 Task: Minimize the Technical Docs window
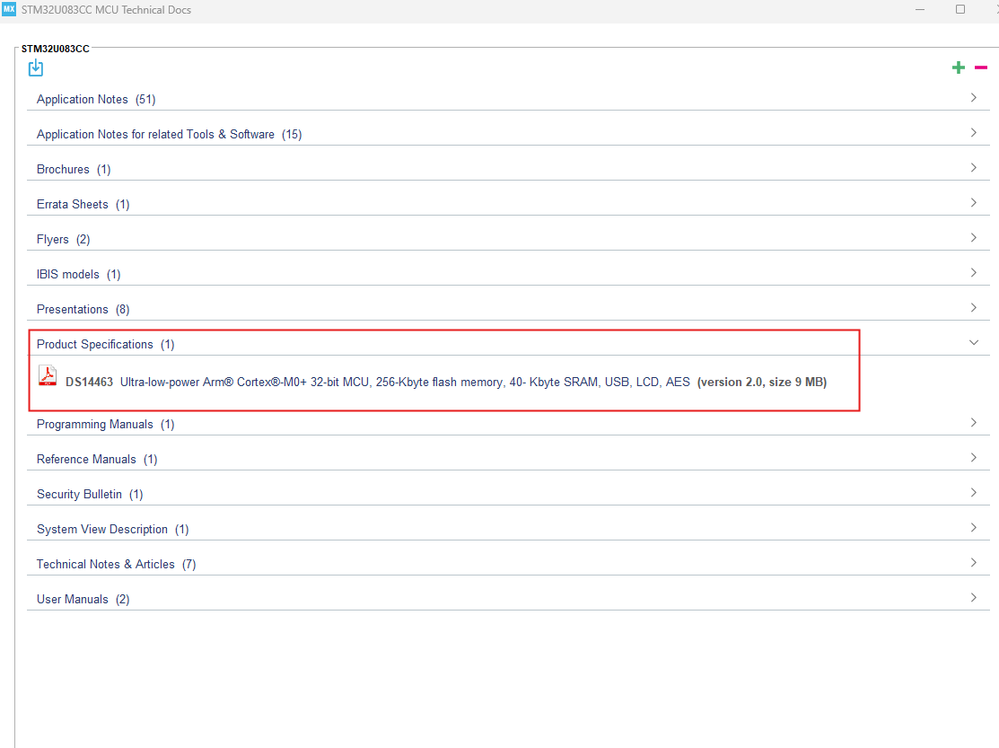[x=920, y=10]
